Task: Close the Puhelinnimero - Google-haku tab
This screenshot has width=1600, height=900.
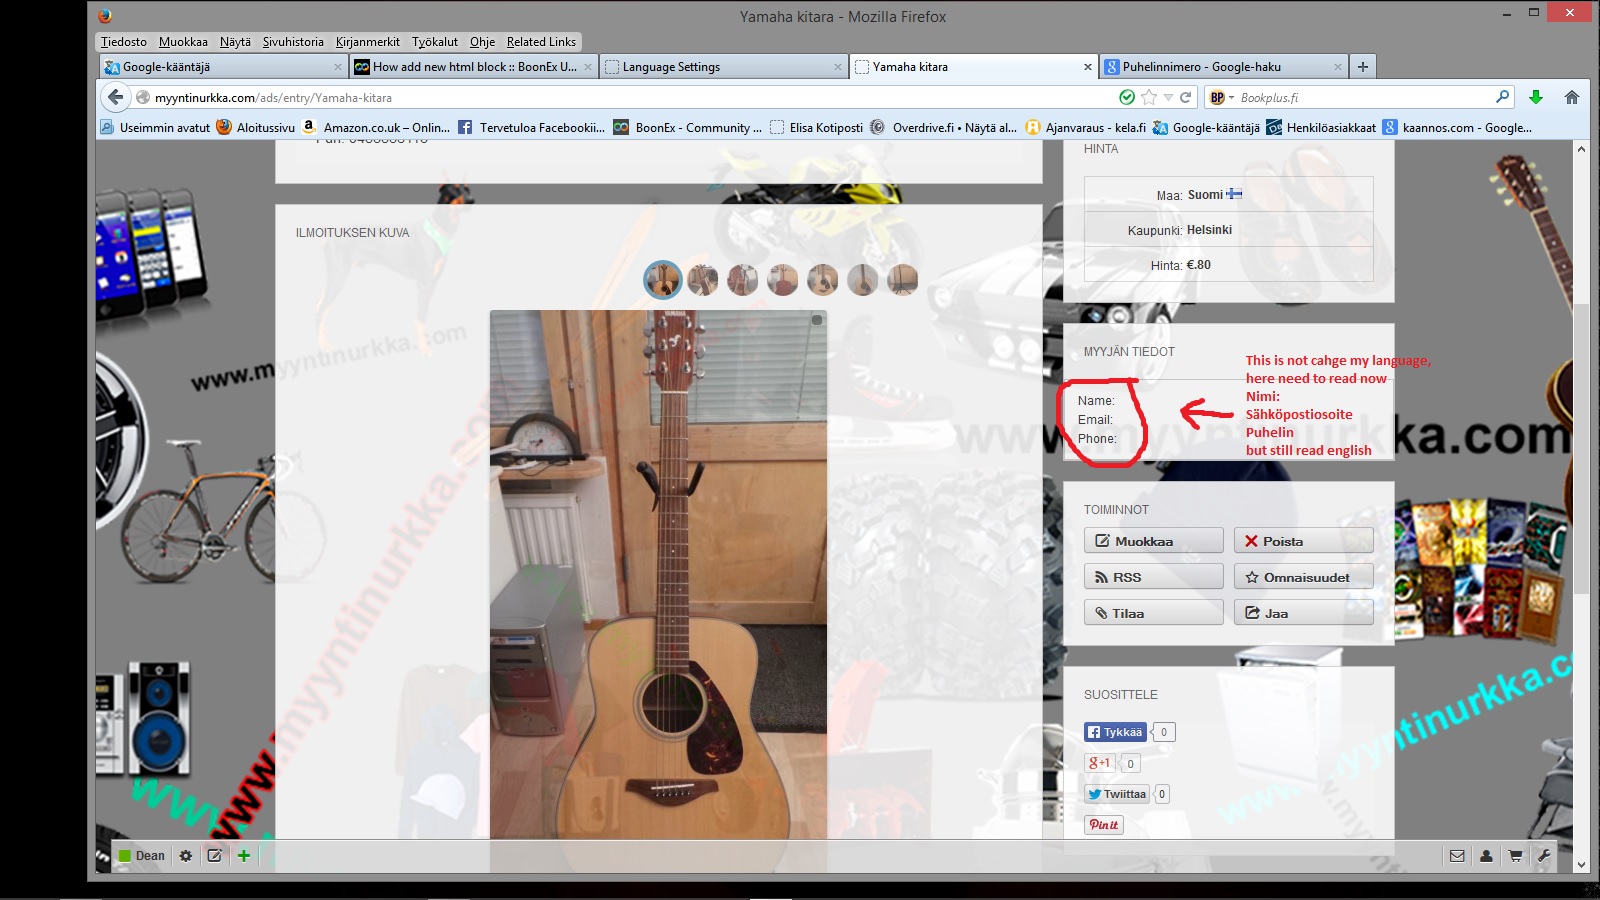Action: pos(1338,67)
